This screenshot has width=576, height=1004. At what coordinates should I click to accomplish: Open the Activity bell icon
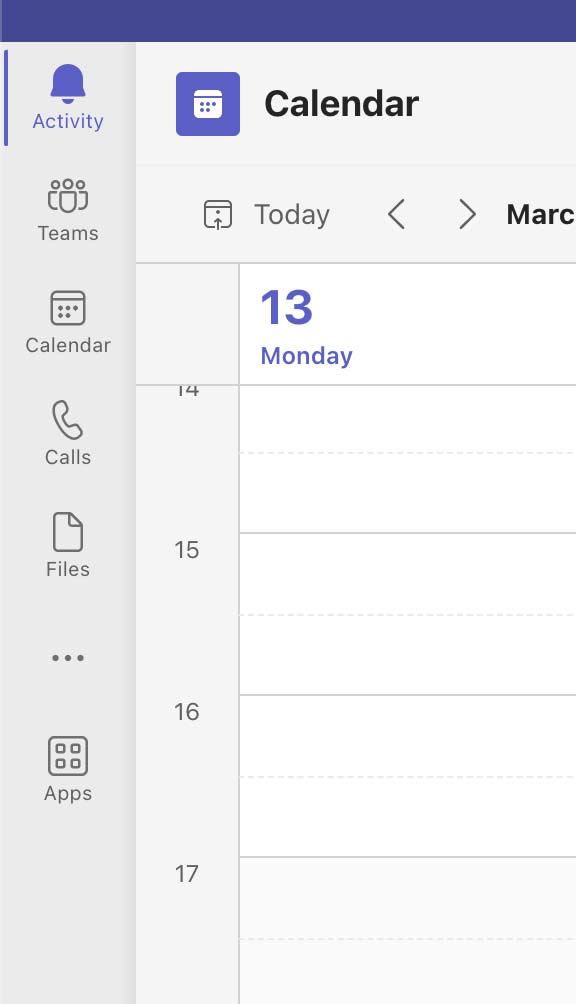pos(68,84)
